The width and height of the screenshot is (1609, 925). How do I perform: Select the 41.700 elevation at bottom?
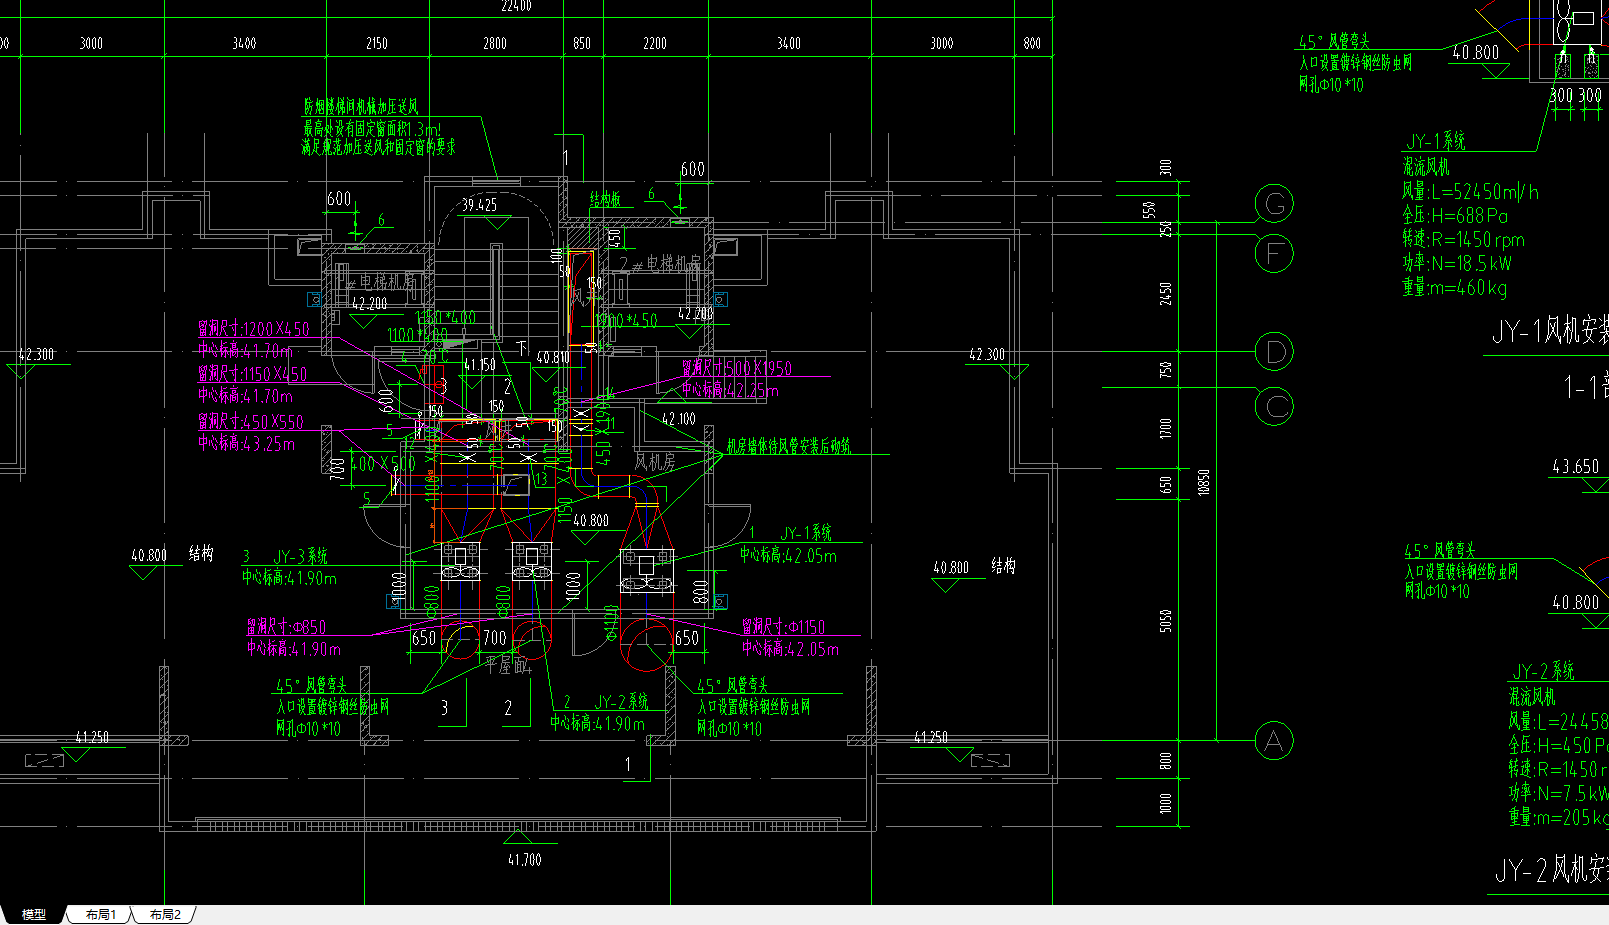click(x=524, y=859)
